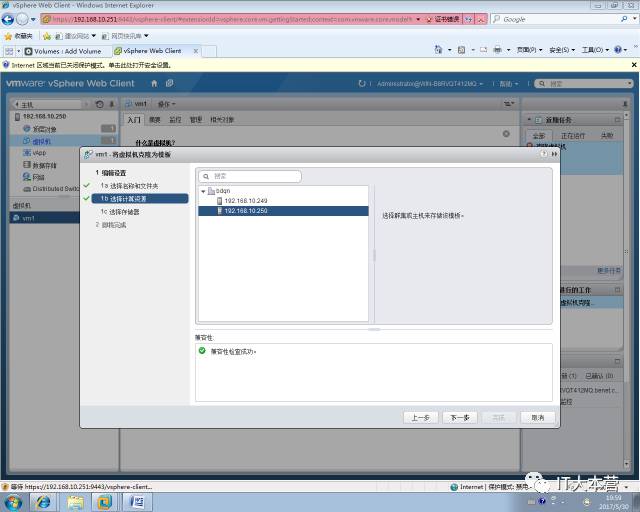This screenshot has width=640, height=512.
Task: Open the Windows Start menu
Action: pyautogui.click(x=13, y=502)
